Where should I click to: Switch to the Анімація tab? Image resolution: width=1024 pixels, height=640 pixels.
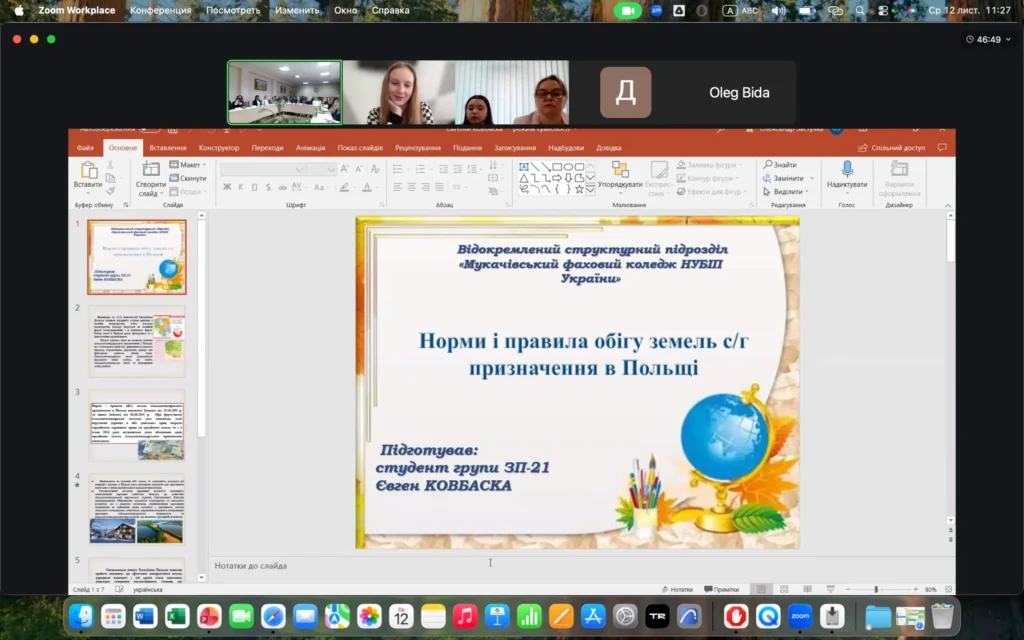tap(310, 147)
